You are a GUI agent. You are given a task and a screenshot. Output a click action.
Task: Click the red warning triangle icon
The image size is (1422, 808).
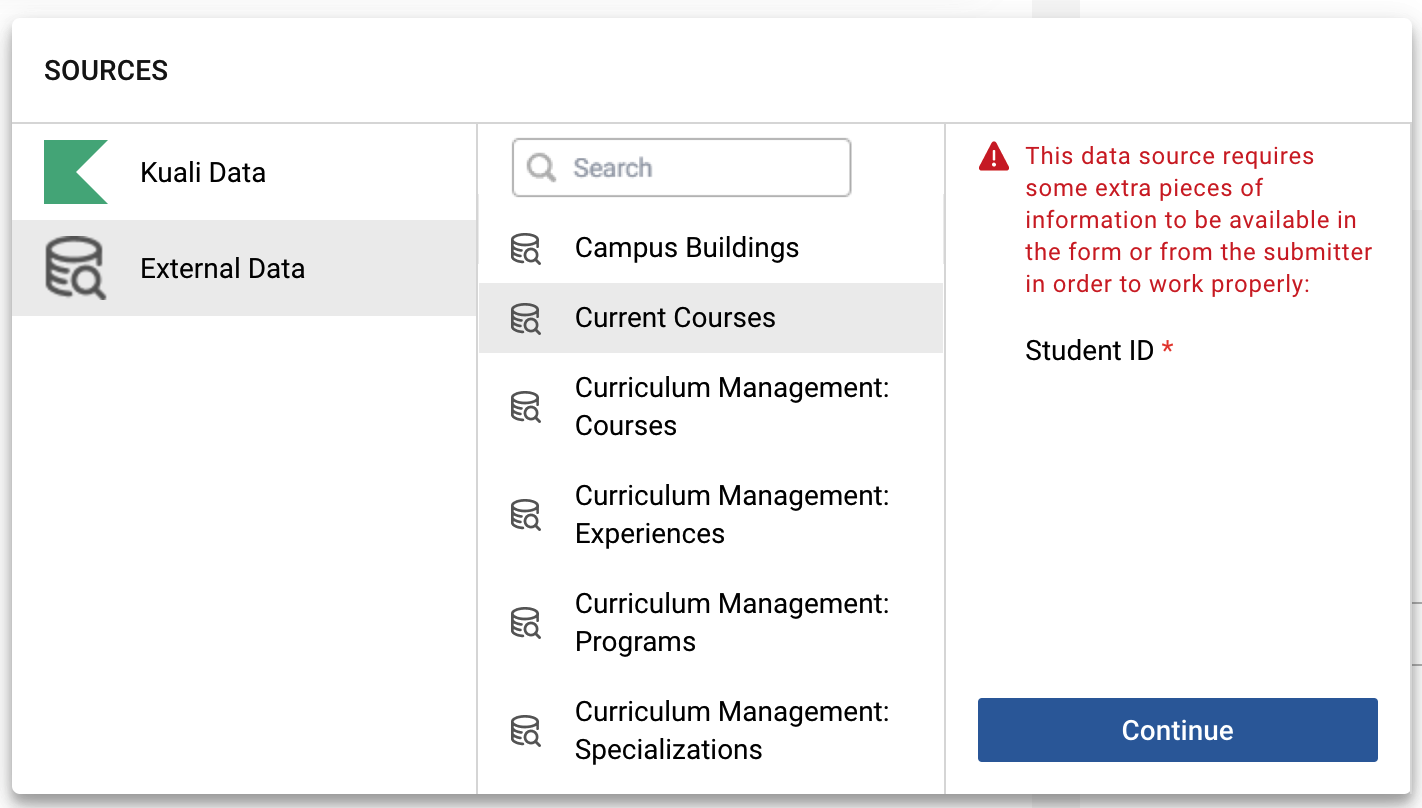(x=994, y=157)
